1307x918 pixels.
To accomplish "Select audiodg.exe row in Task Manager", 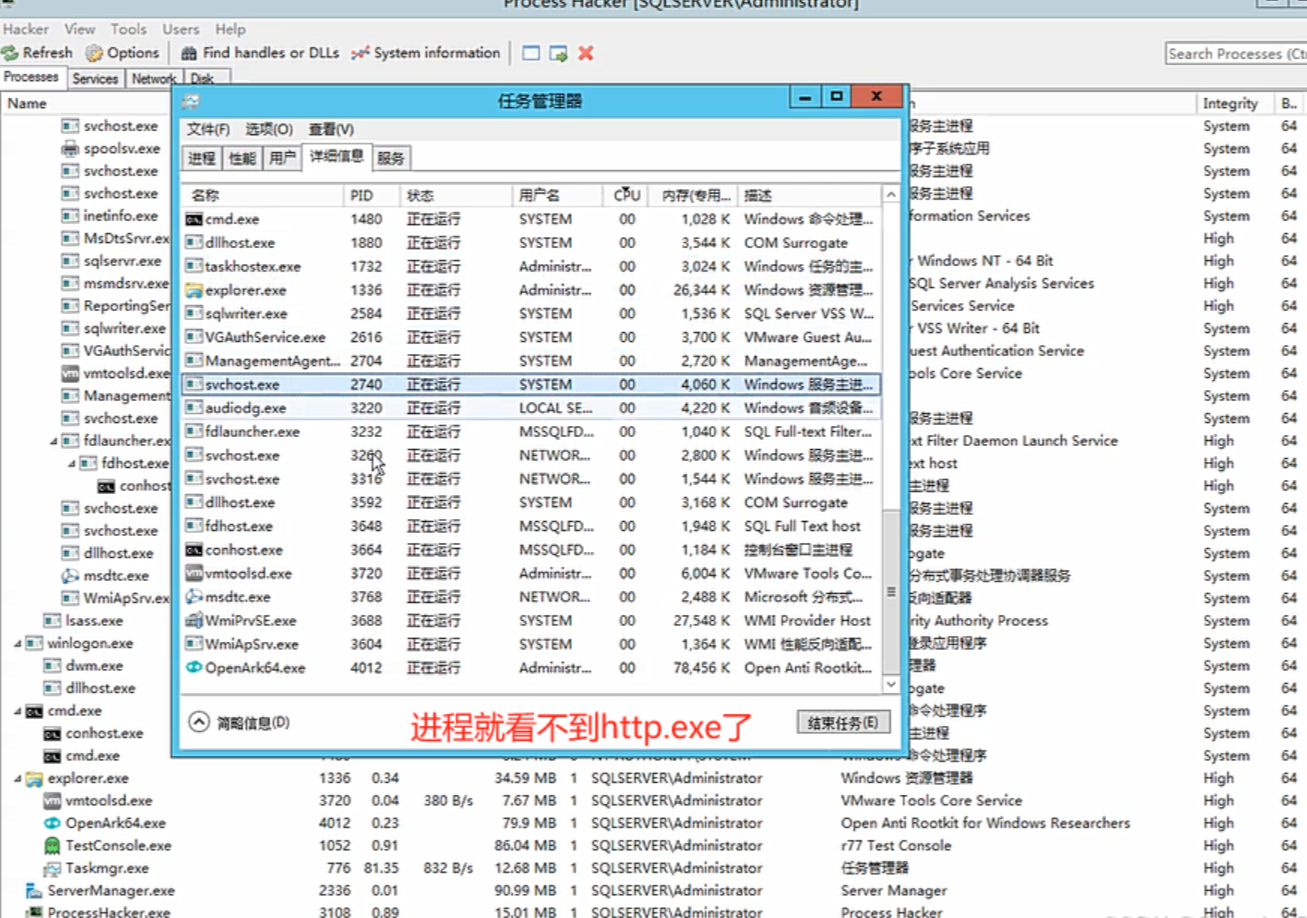I will coord(531,408).
